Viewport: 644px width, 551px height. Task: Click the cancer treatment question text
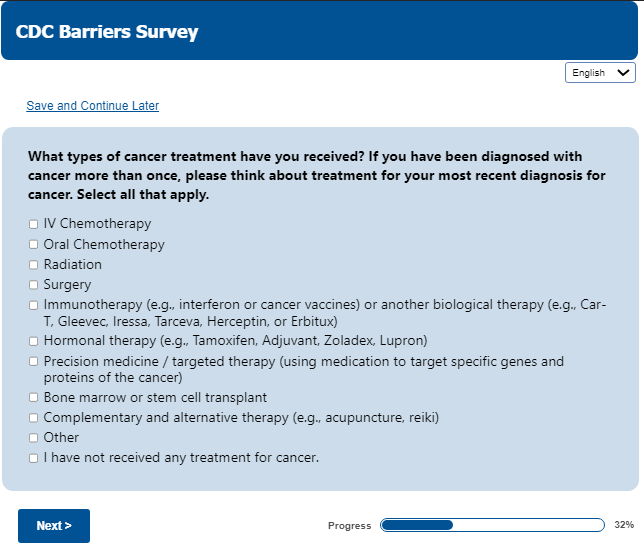[x=317, y=175]
